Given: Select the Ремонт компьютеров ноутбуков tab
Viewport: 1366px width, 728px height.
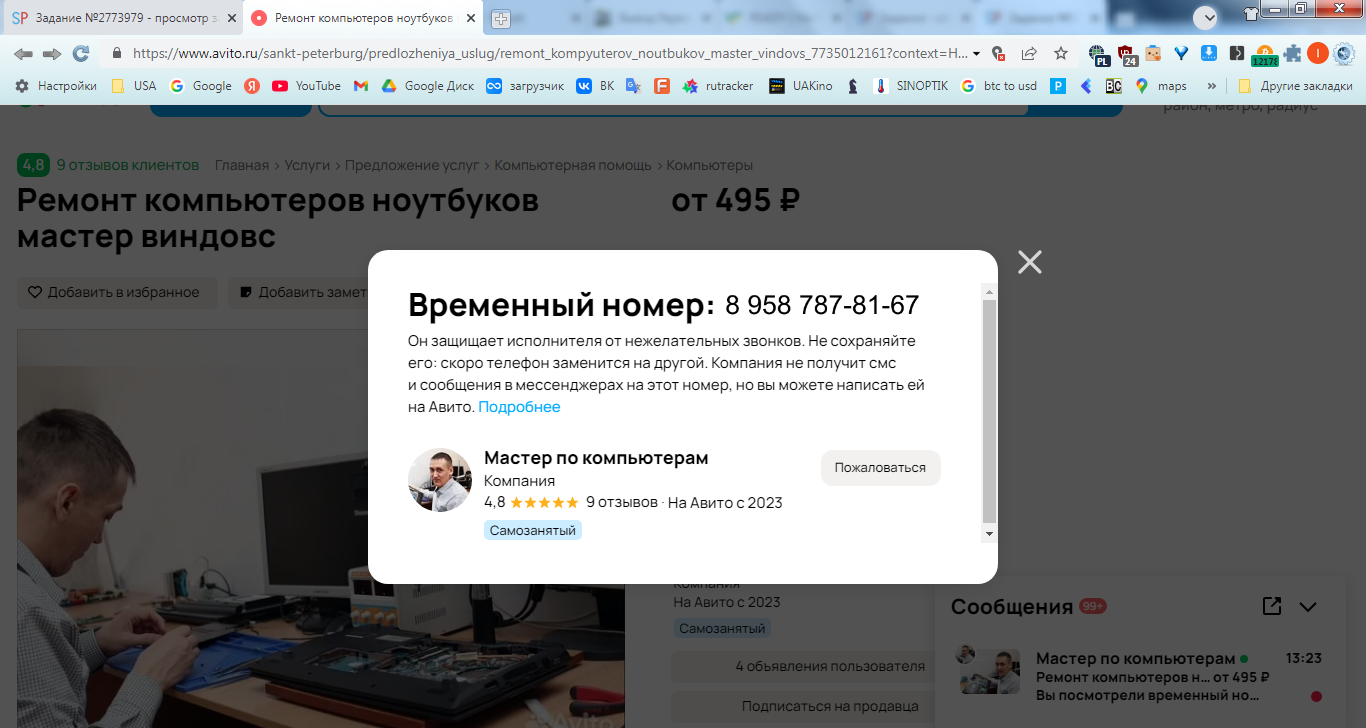Looking at the screenshot, I should tap(364, 18).
